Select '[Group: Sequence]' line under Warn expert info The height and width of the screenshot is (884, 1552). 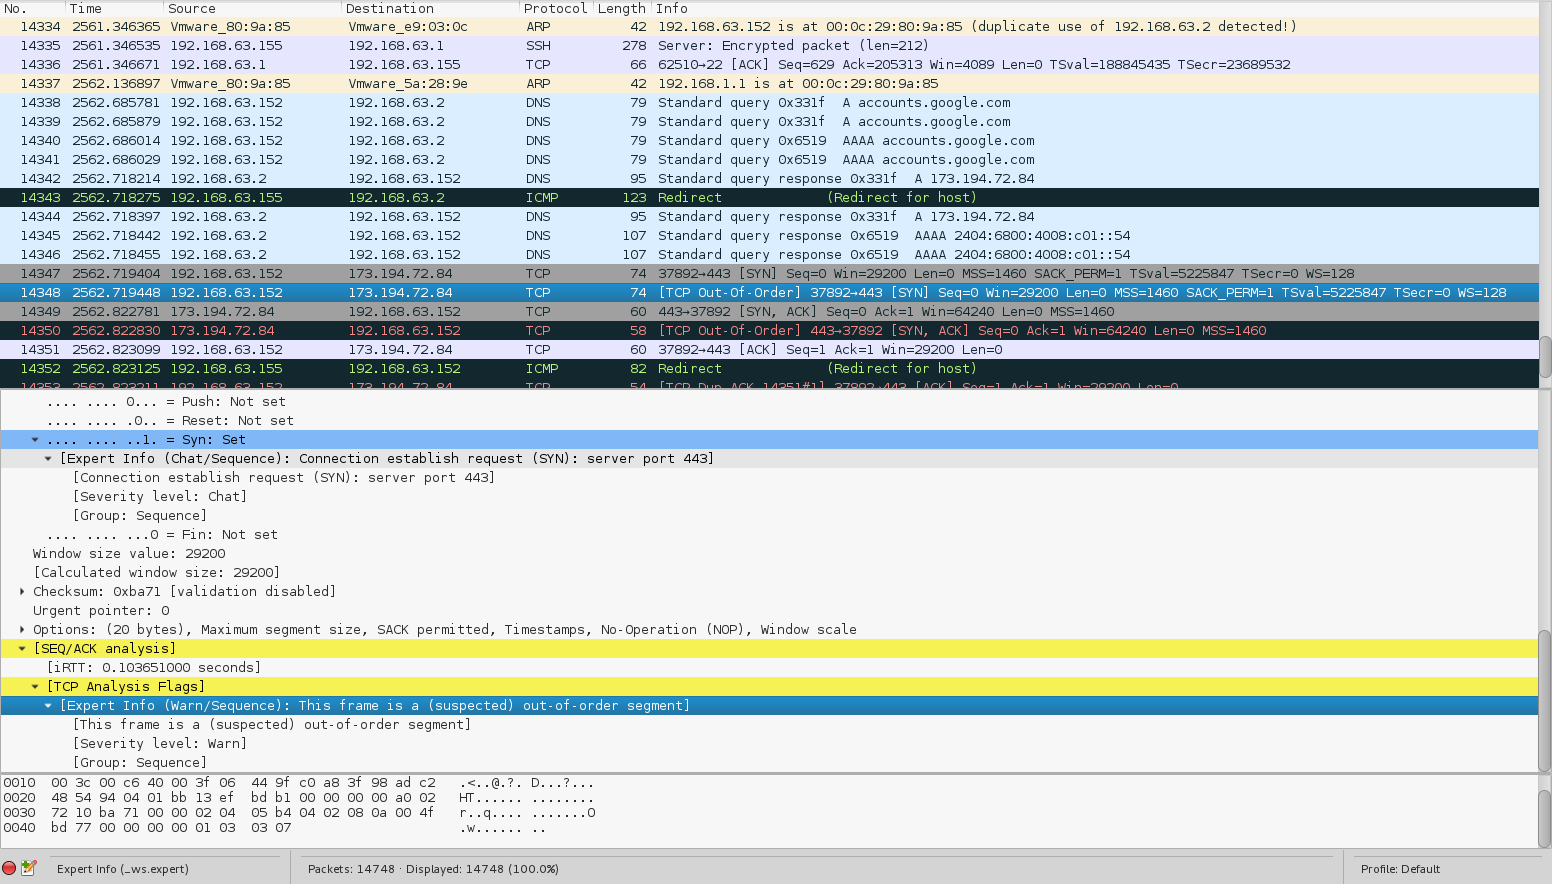point(139,763)
